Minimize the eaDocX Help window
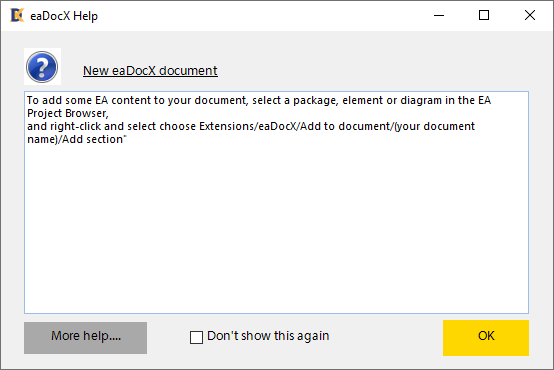Image resolution: width=554 pixels, height=370 pixels. pos(439,15)
